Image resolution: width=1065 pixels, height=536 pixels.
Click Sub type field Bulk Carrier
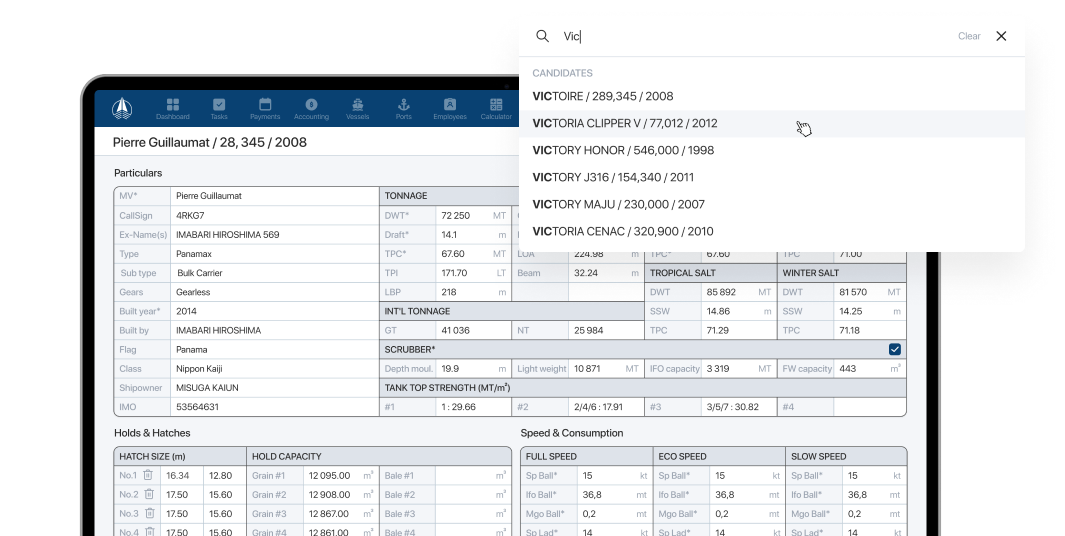274,272
